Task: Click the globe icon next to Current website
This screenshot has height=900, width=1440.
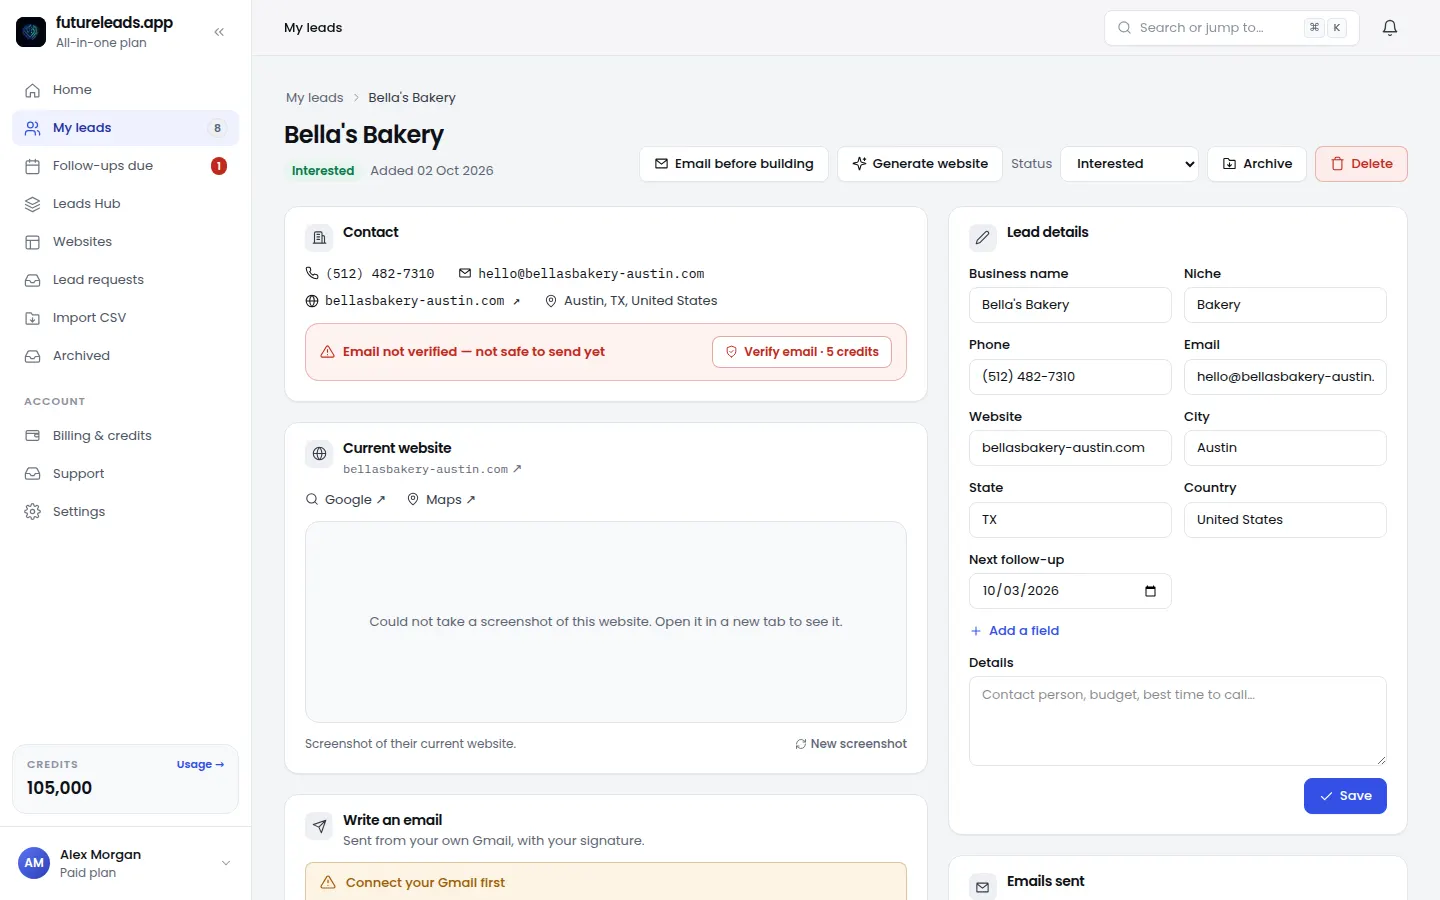Action: click(319, 453)
